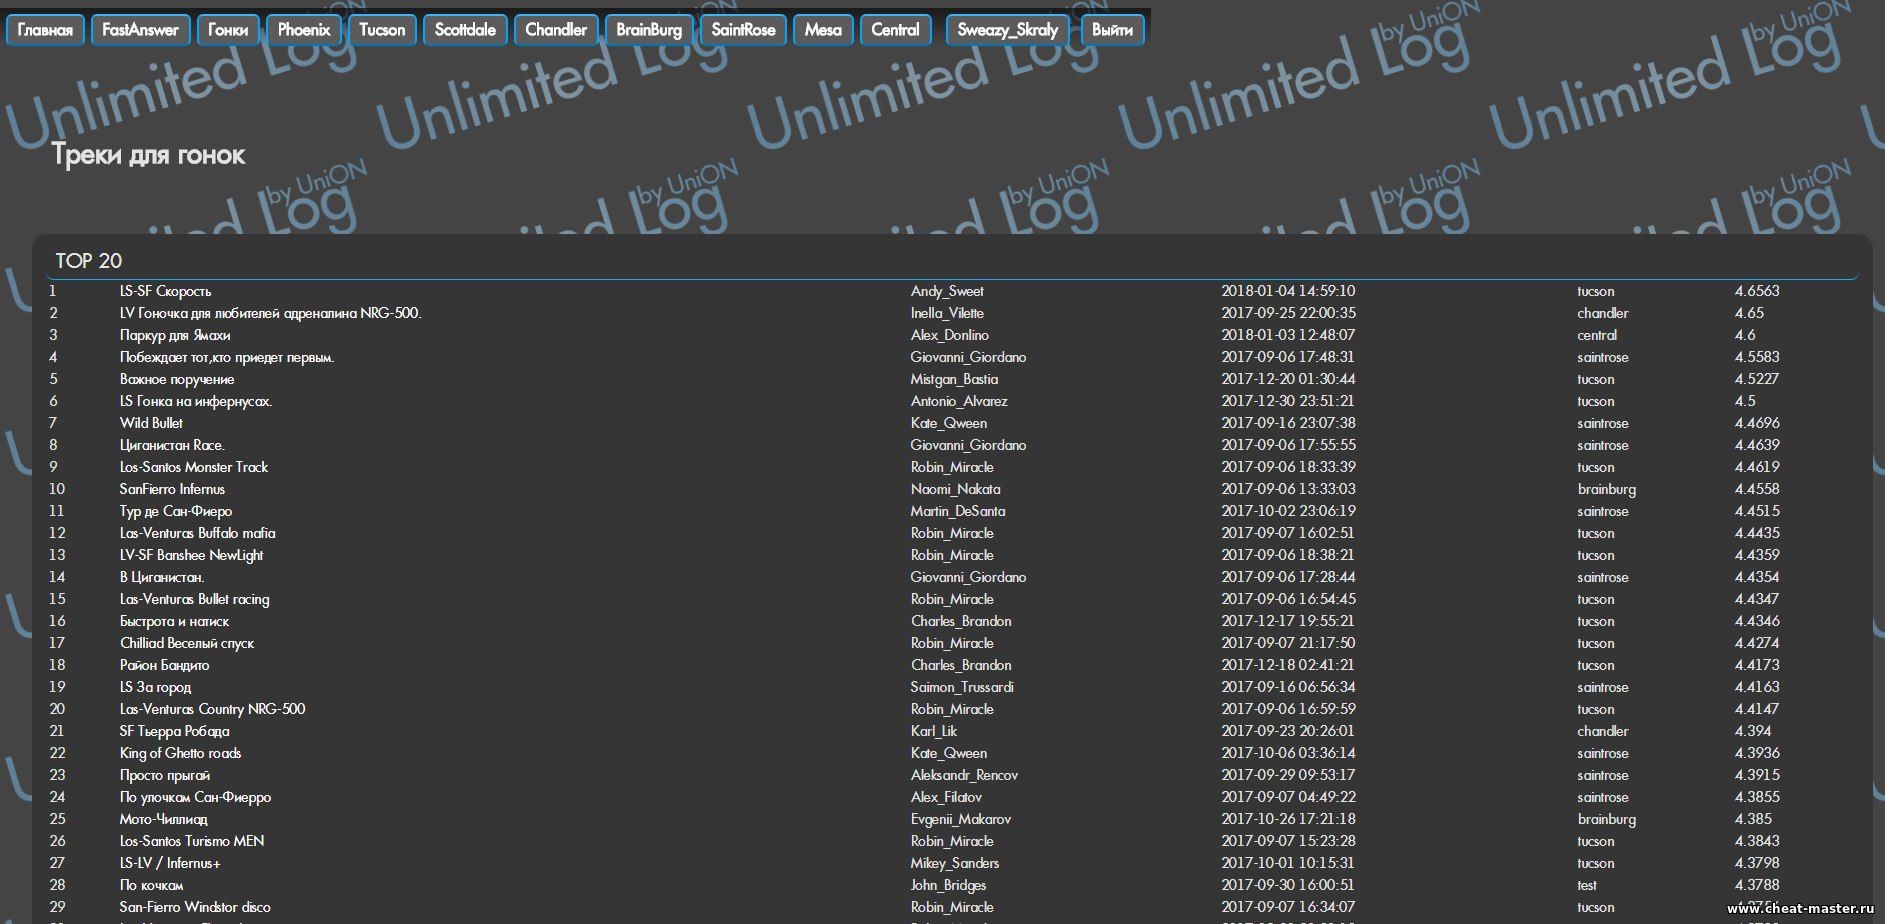Open the Central server page
The width and height of the screenshot is (1885, 924).
point(895,30)
